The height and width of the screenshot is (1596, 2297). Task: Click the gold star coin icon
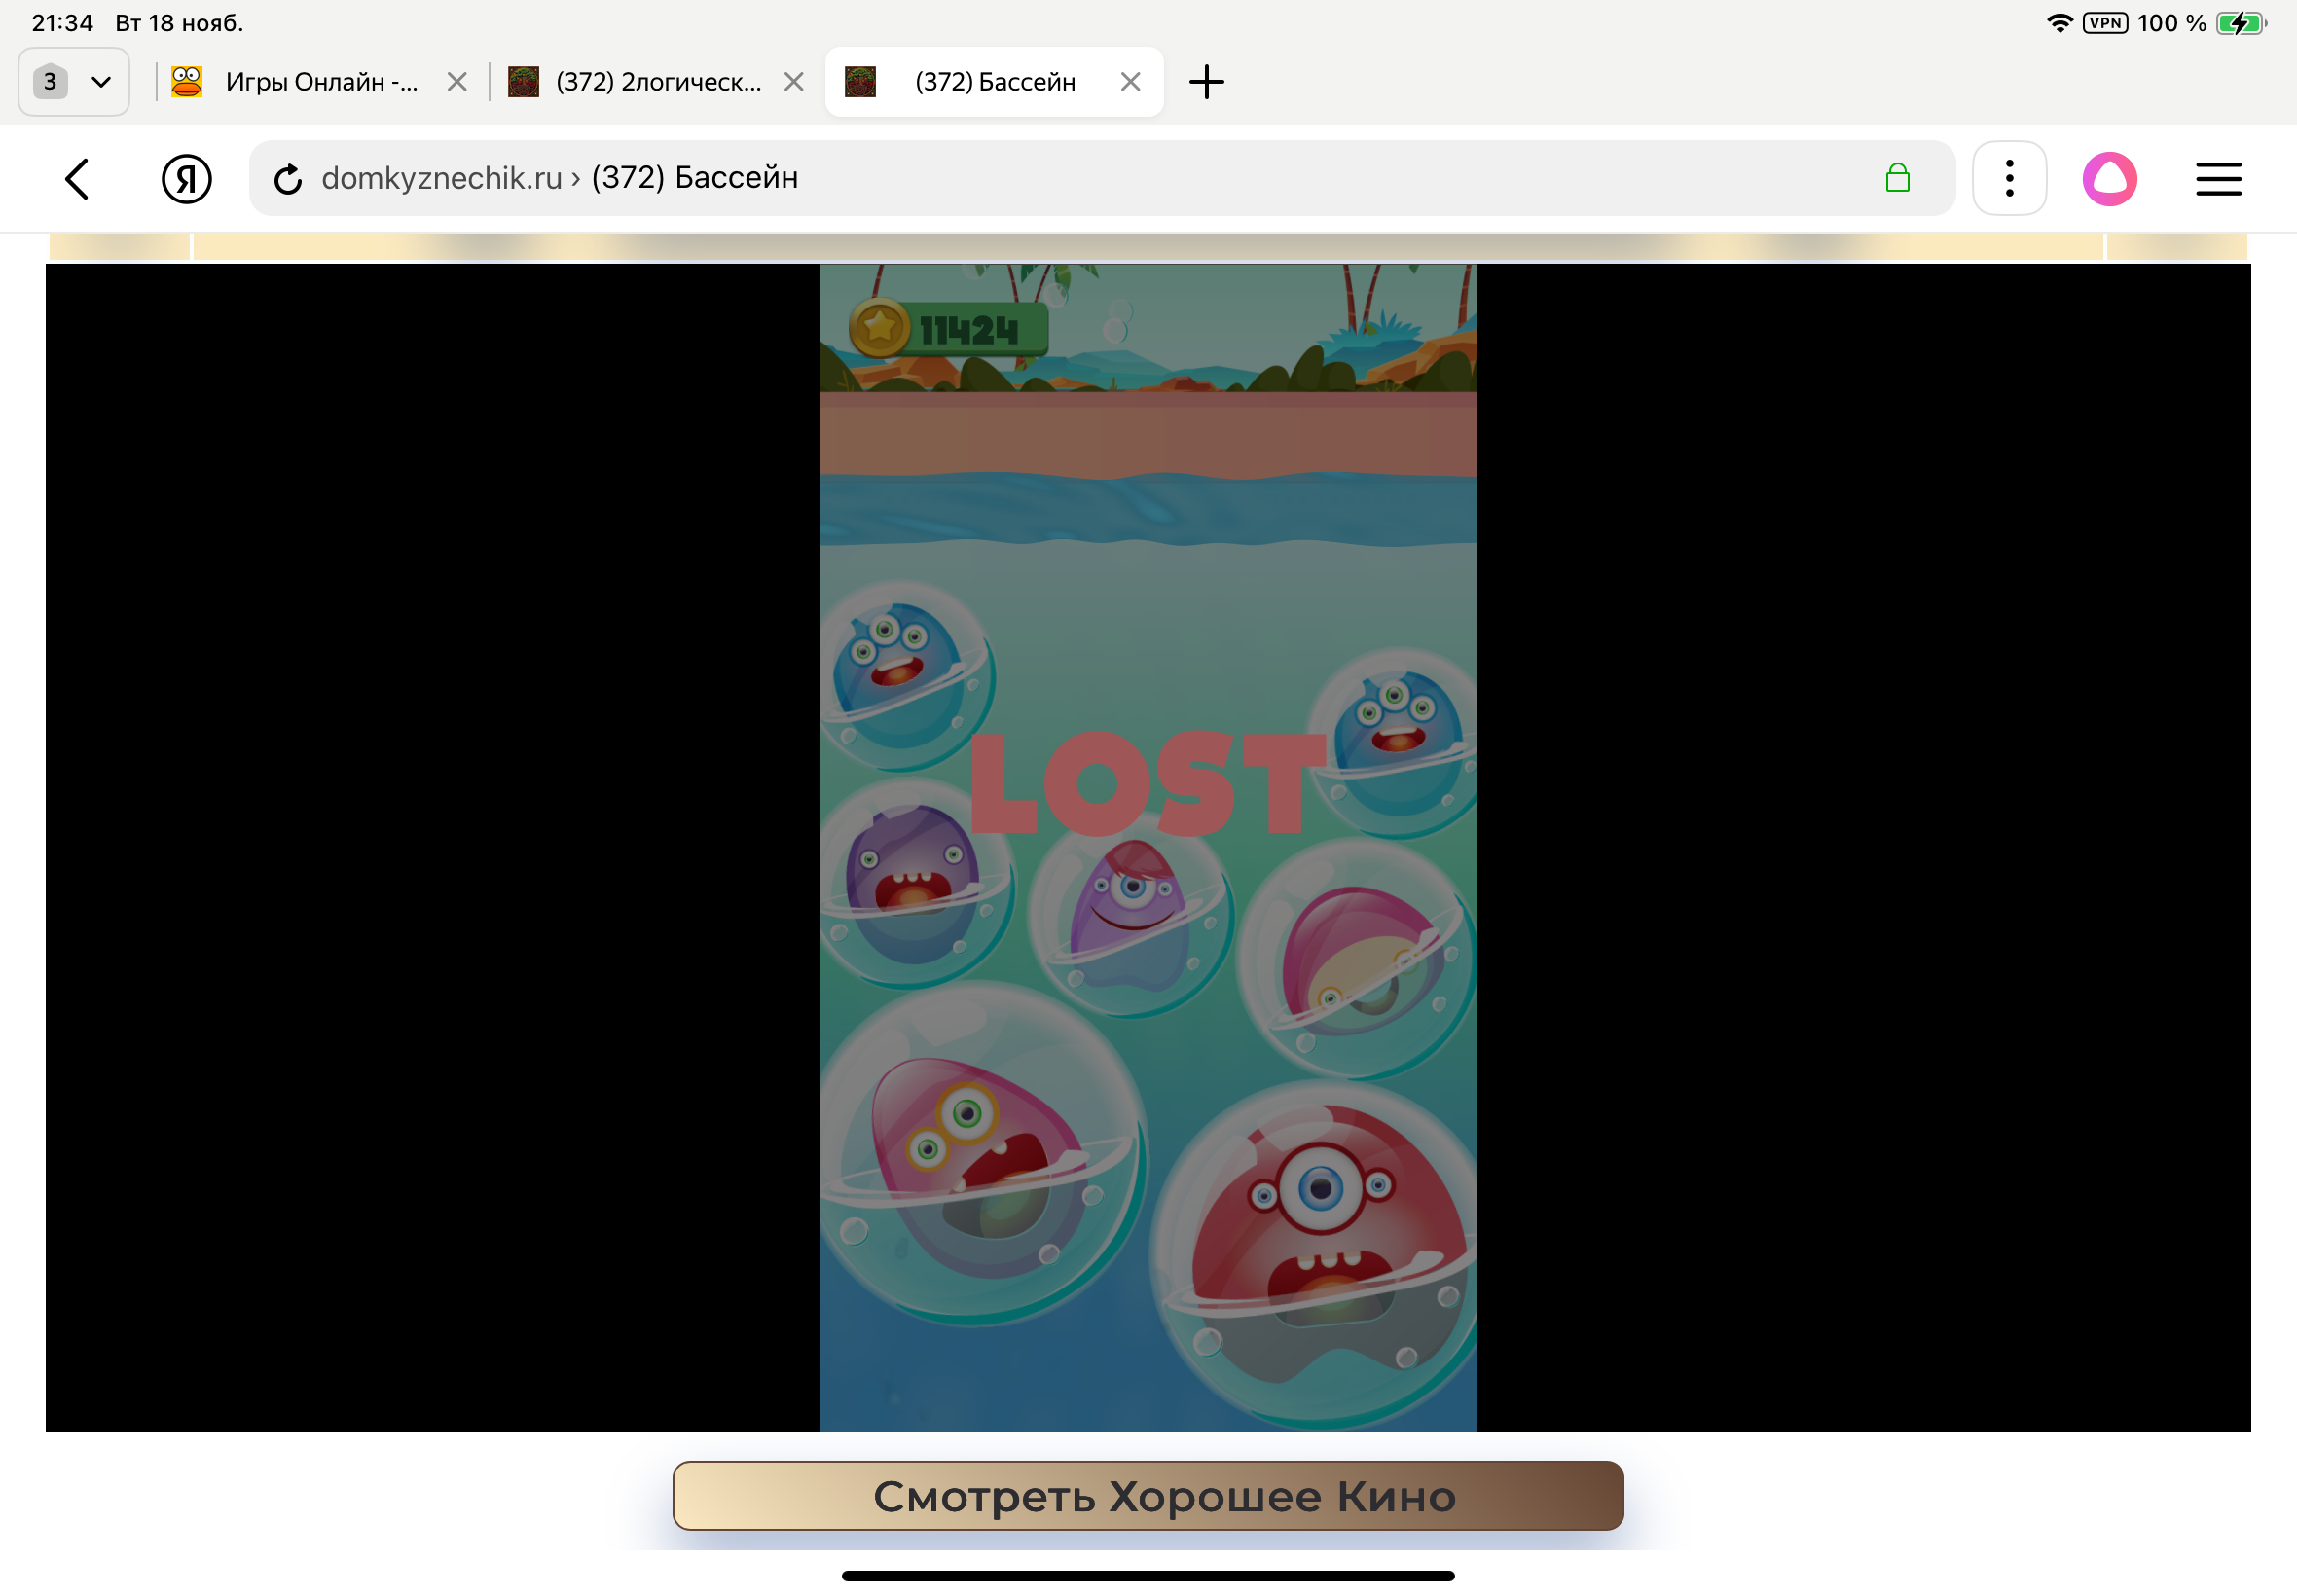click(x=878, y=327)
